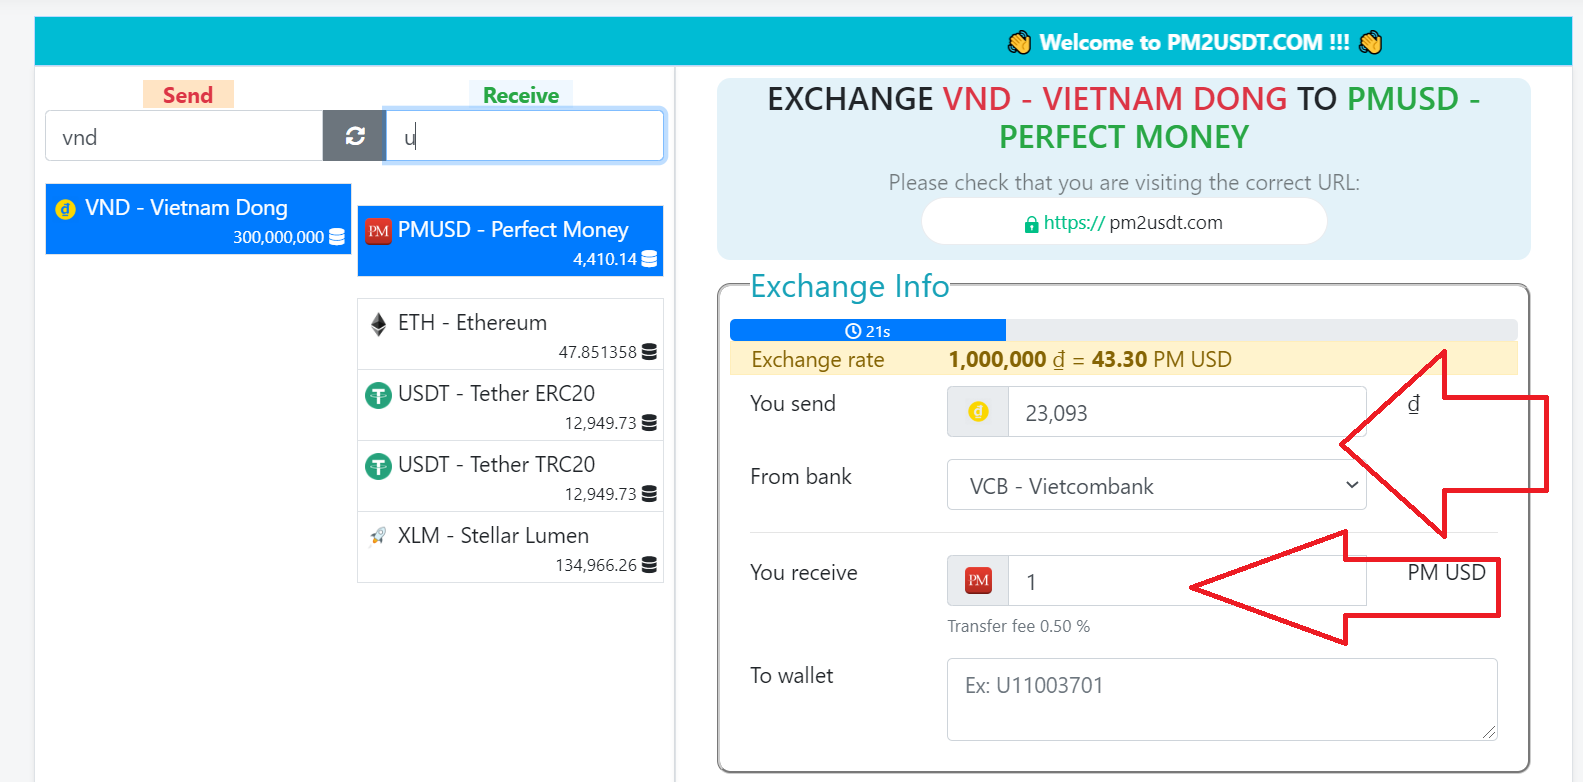Click the You send label
The height and width of the screenshot is (782, 1583).
pyautogui.click(x=792, y=404)
